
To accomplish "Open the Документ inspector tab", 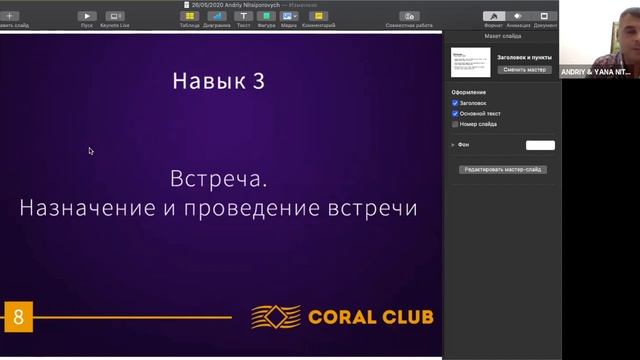I will (x=544, y=16).
